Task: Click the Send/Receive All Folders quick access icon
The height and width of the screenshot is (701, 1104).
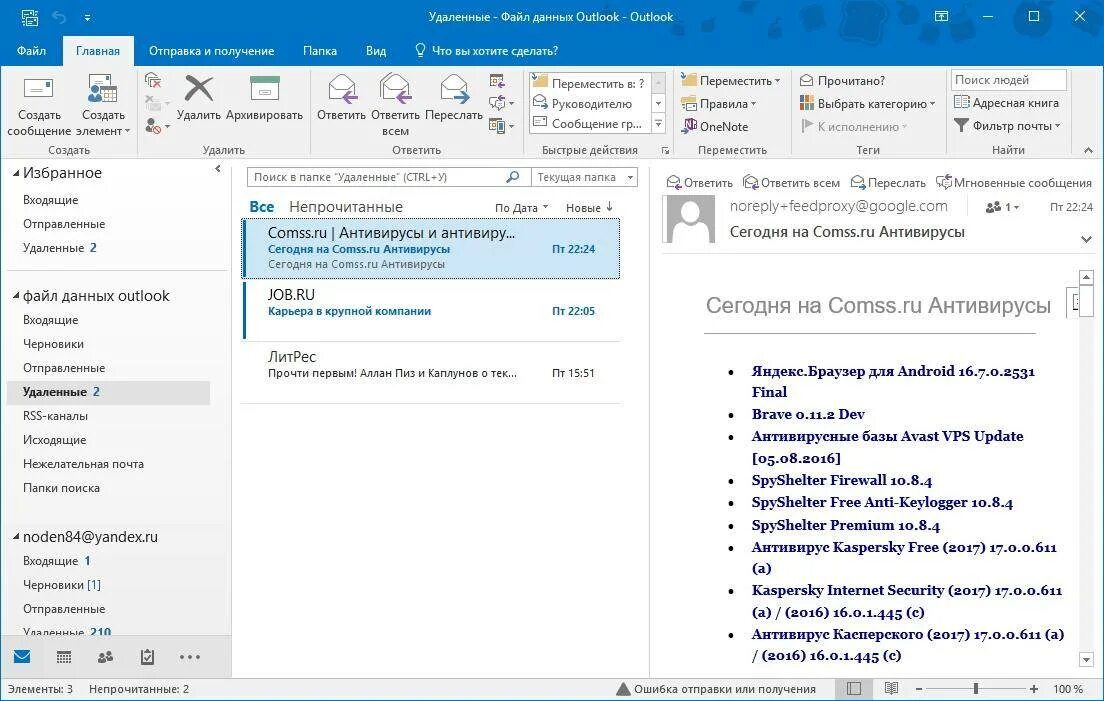Action: [30, 17]
